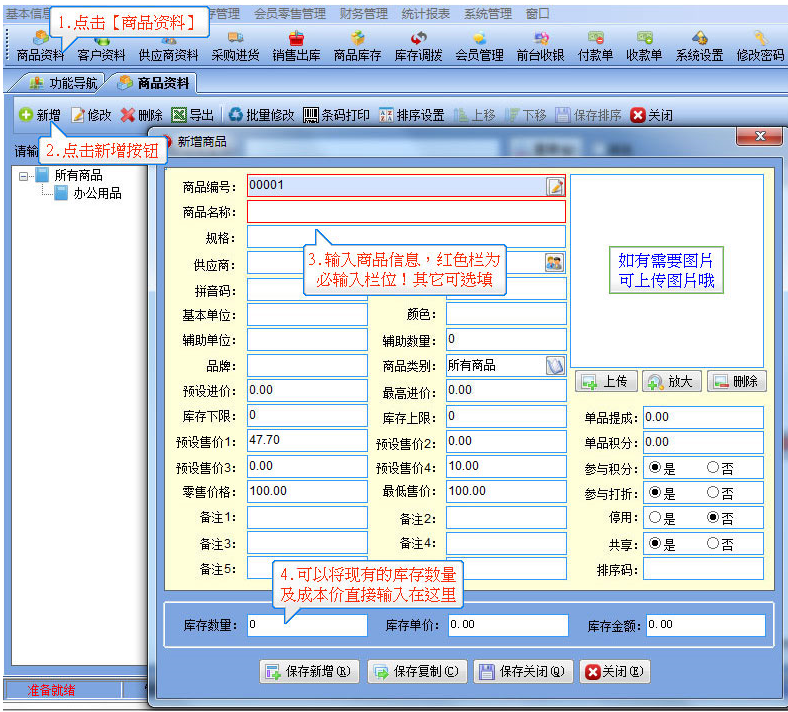Open 采购进货 toolbar icon
This screenshot has width=788, height=712.
click(x=235, y=49)
